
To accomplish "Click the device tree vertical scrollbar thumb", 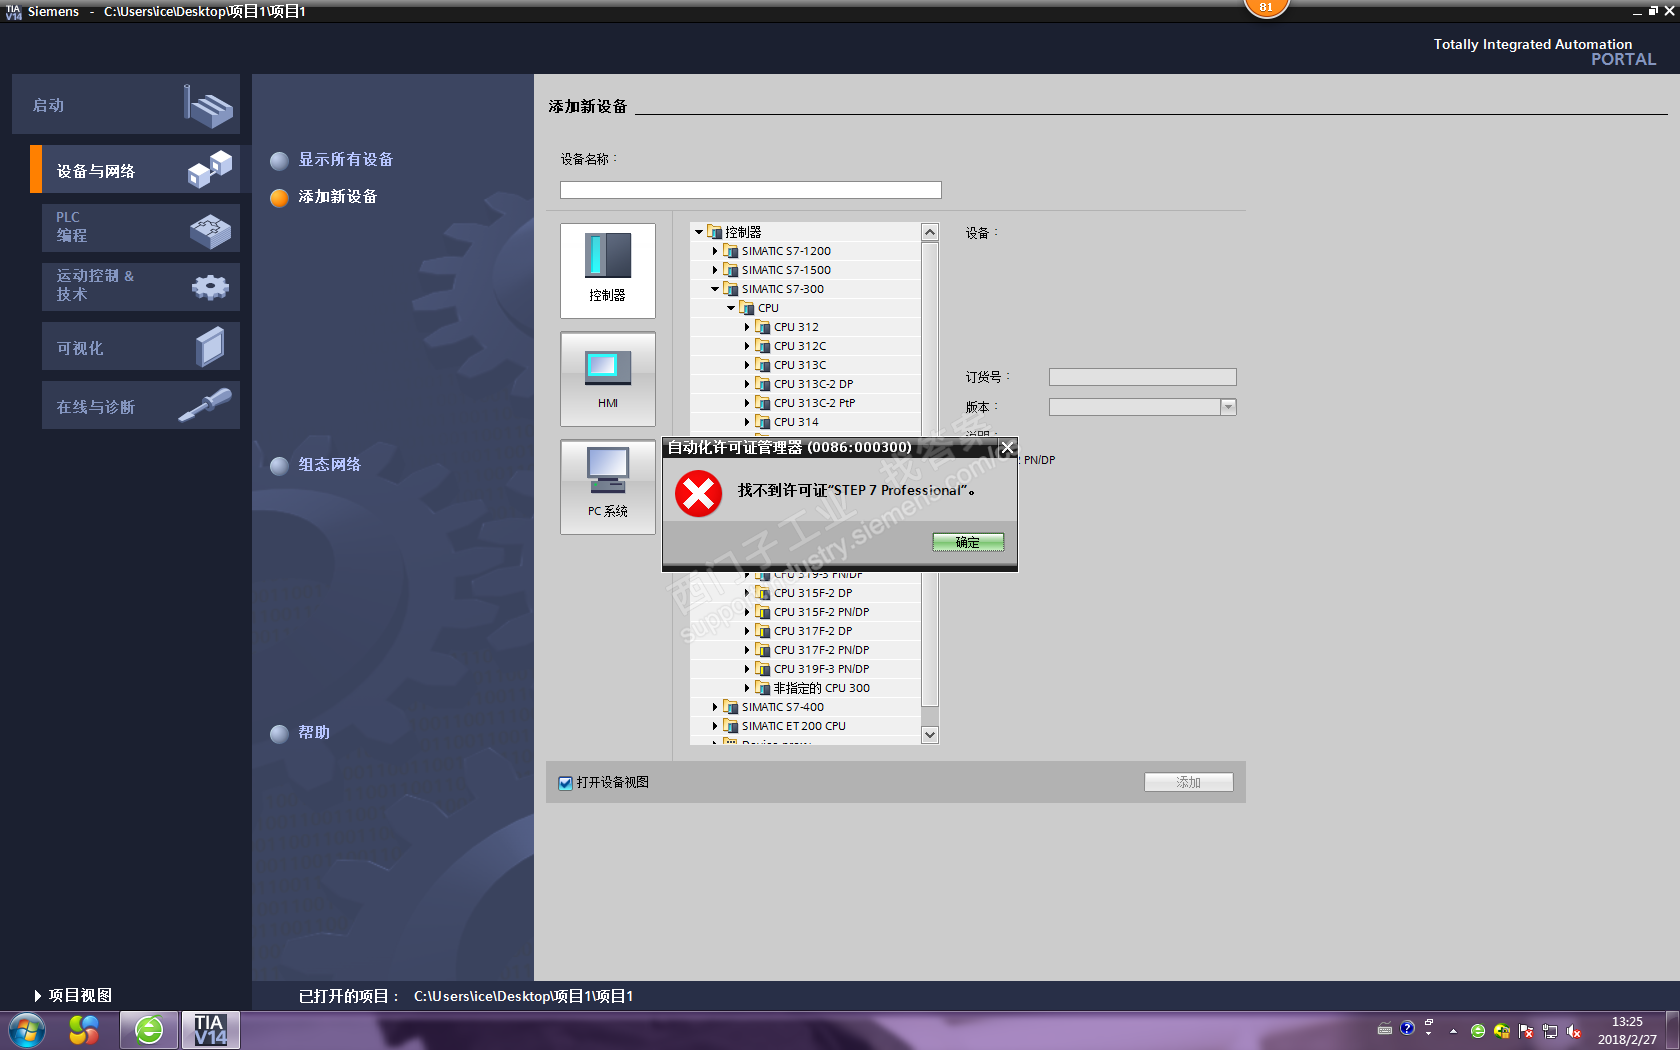I will click(x=930, y=472).
